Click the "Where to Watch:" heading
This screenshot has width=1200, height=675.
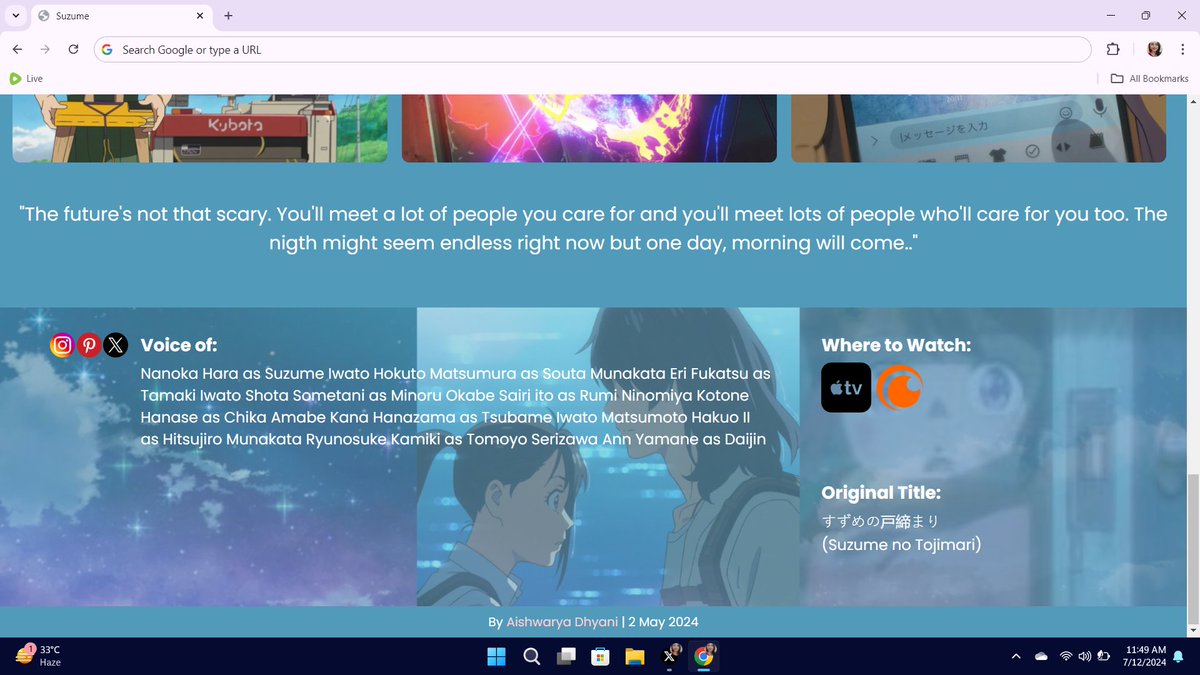896,345
